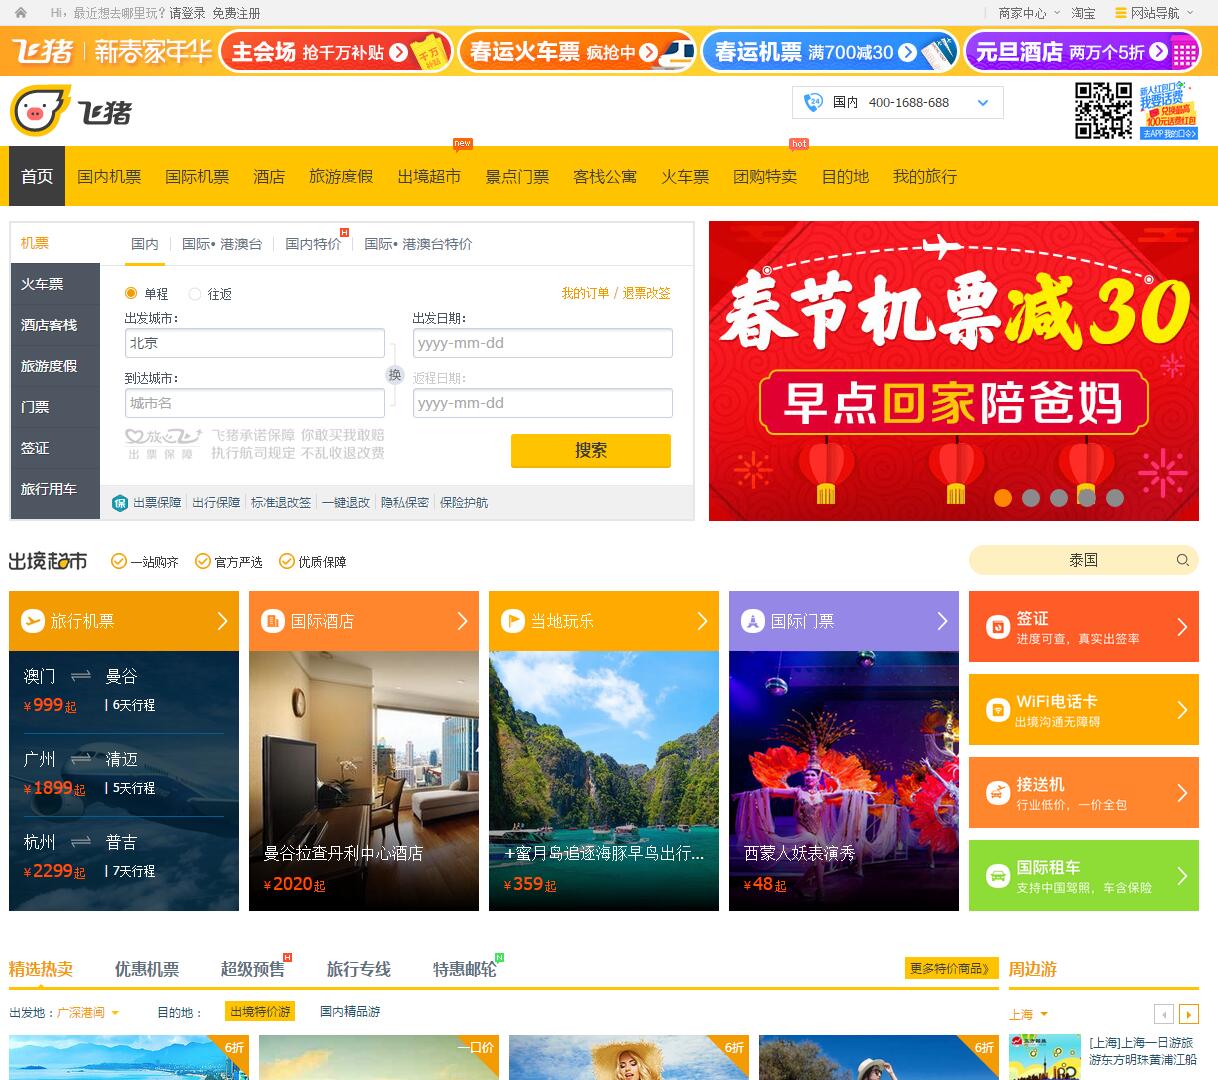The height and width of the screenshot is (1080, 1218).
Task: Open 国际门票 card arrow
Action: (x=942, y=621)
